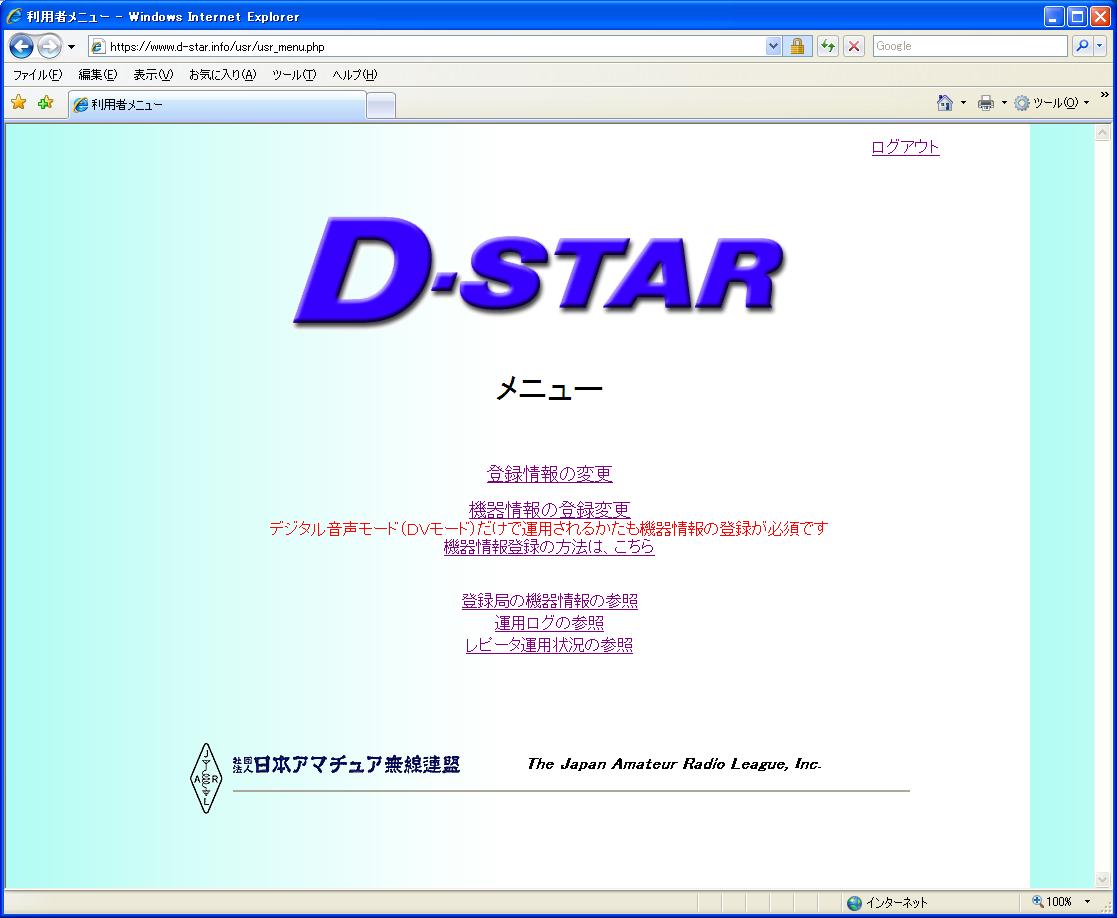Open the 編集(E) menu

98,75
